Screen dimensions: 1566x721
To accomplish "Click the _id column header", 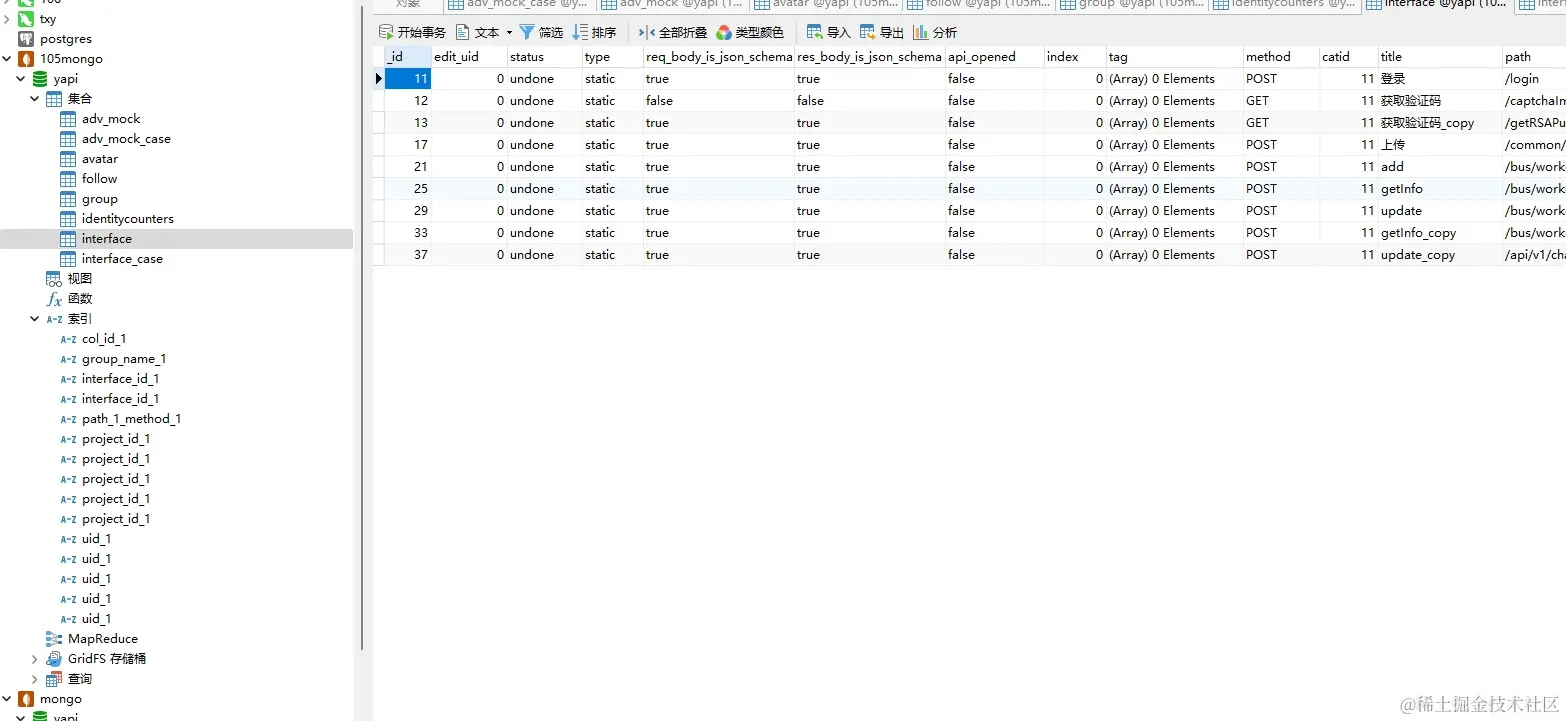I will click(408, 57).
